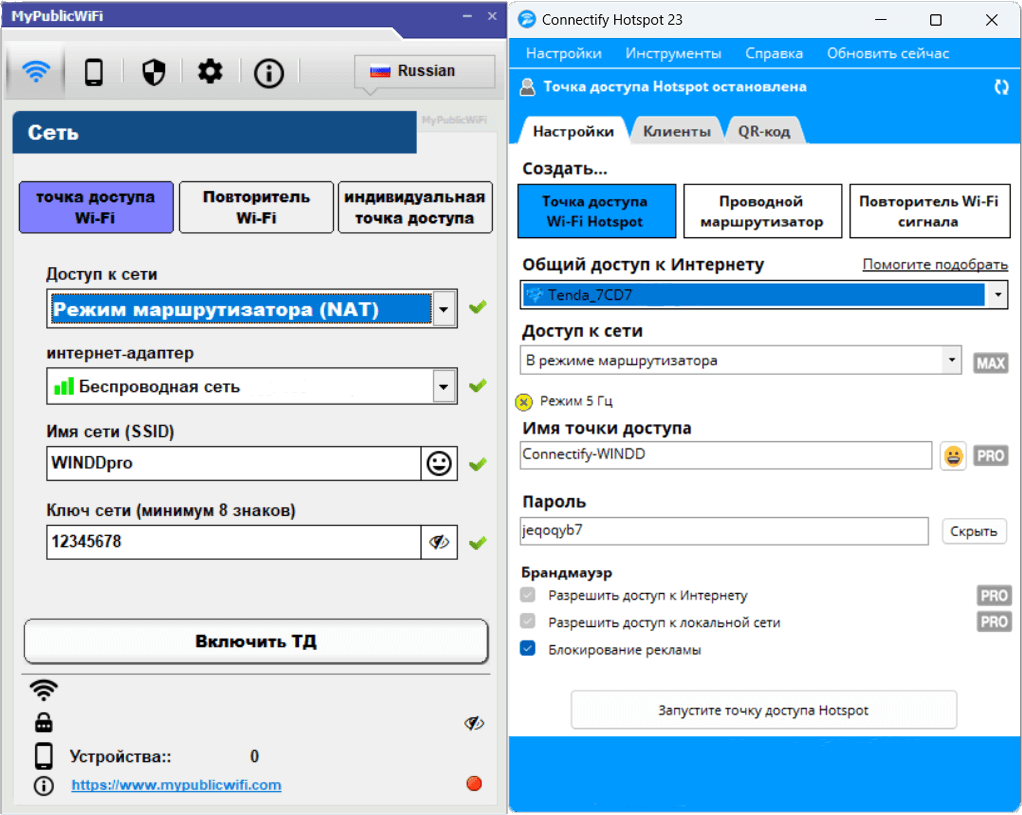Viewport: 1022px width, 815px height.
Task: Click the Скрыть password button
Action: 974,531
